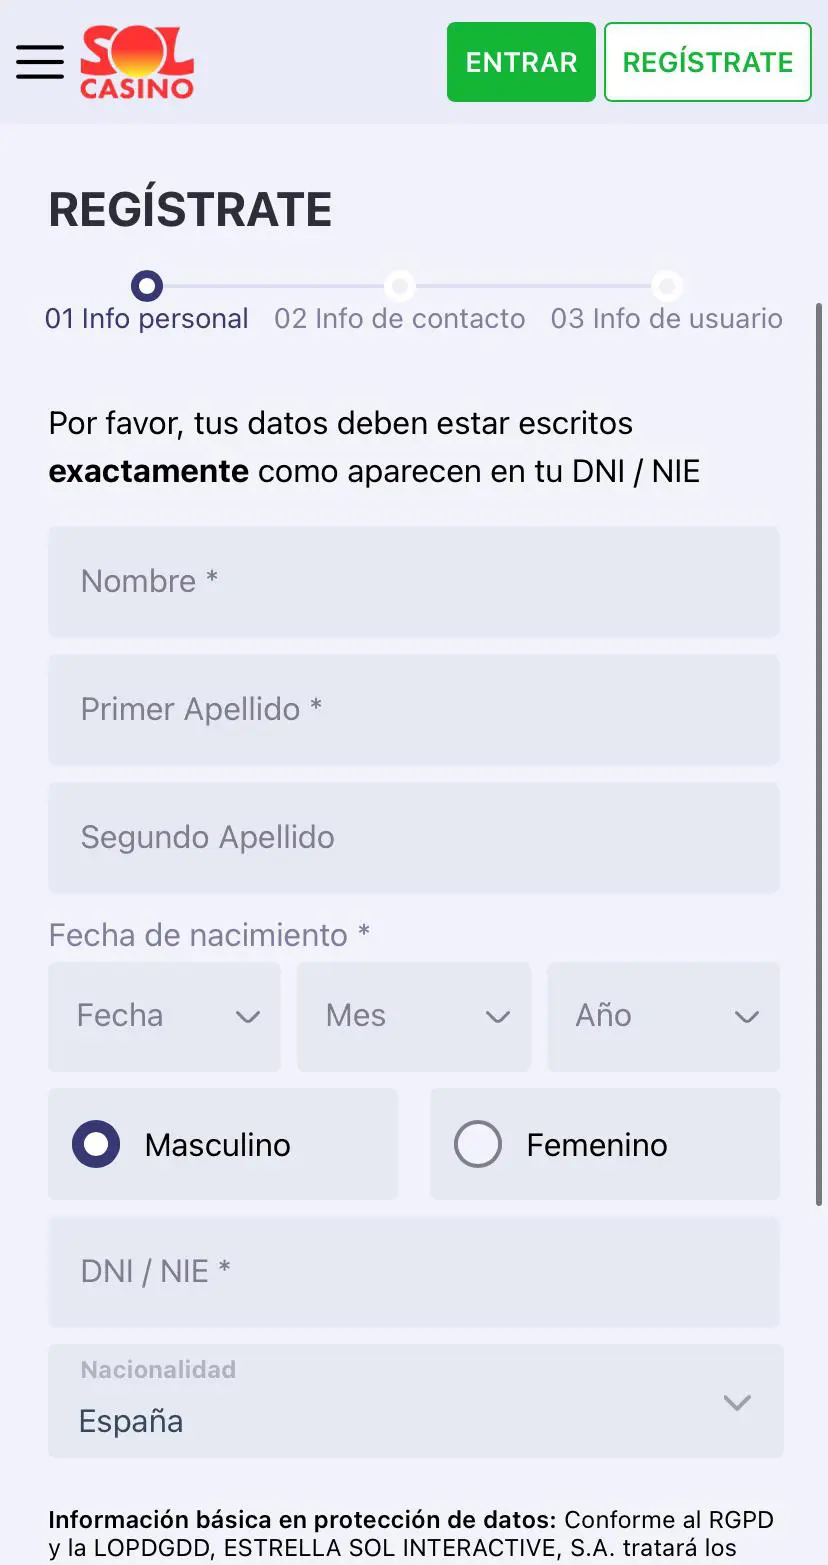Image resolution: width=828 pixels, height=1565 pixels.
Task: Select the Femenino radio option
Action: pos(478,1145)
